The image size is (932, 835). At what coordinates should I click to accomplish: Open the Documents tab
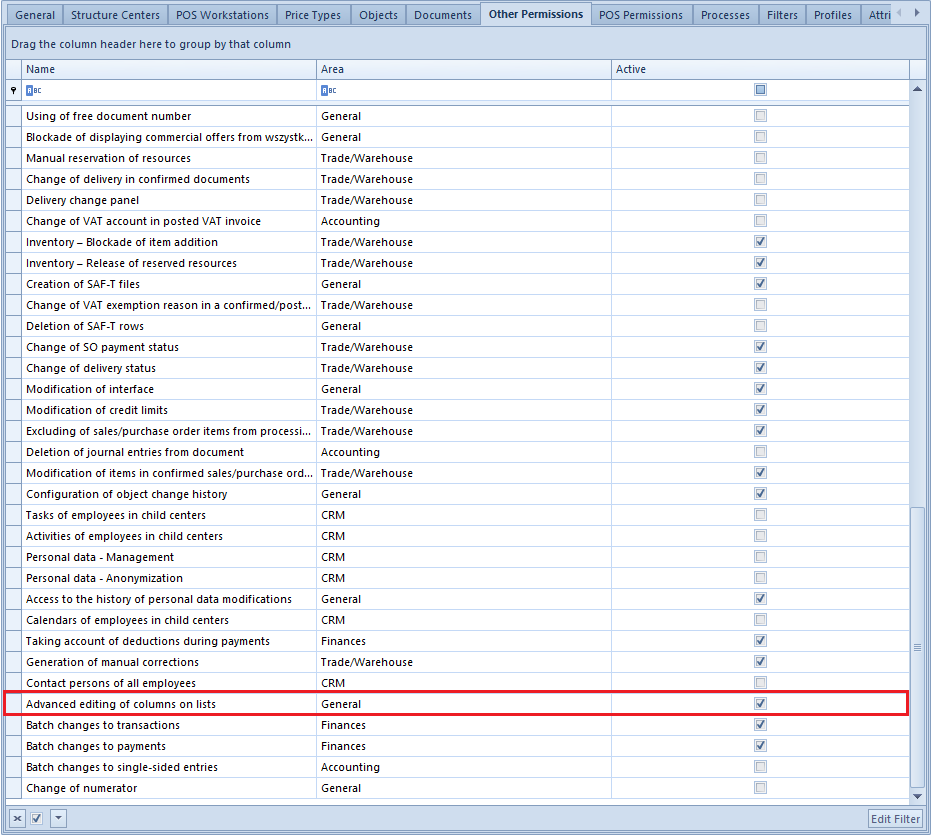coord(443,15)
